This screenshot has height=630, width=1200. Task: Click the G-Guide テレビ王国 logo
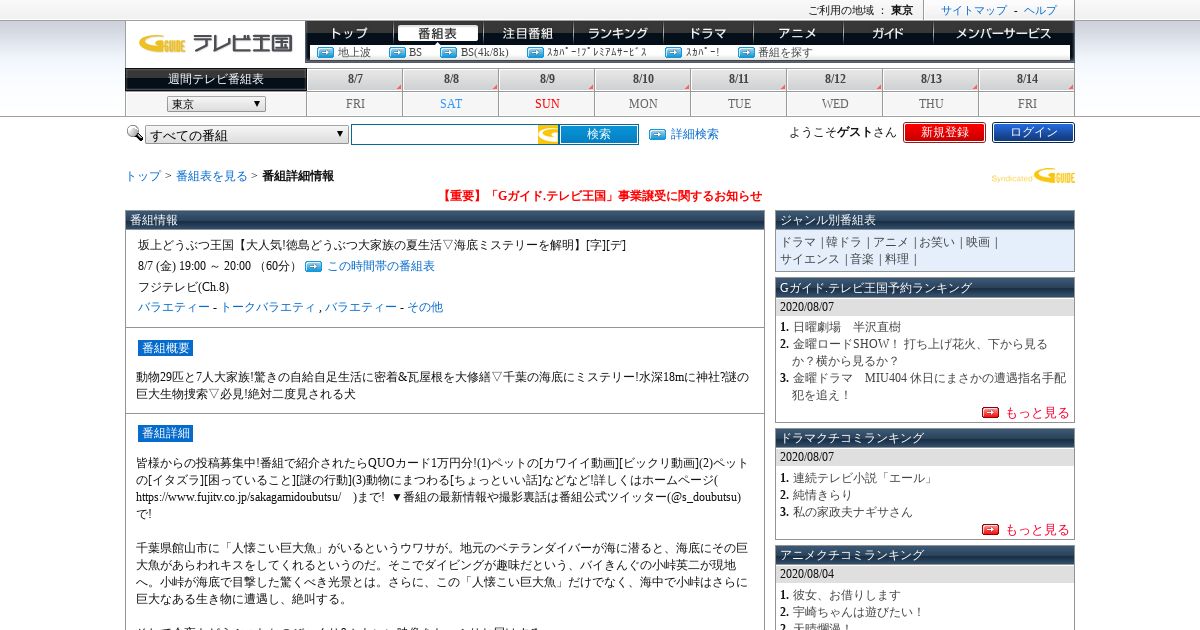tap(215, 43)
